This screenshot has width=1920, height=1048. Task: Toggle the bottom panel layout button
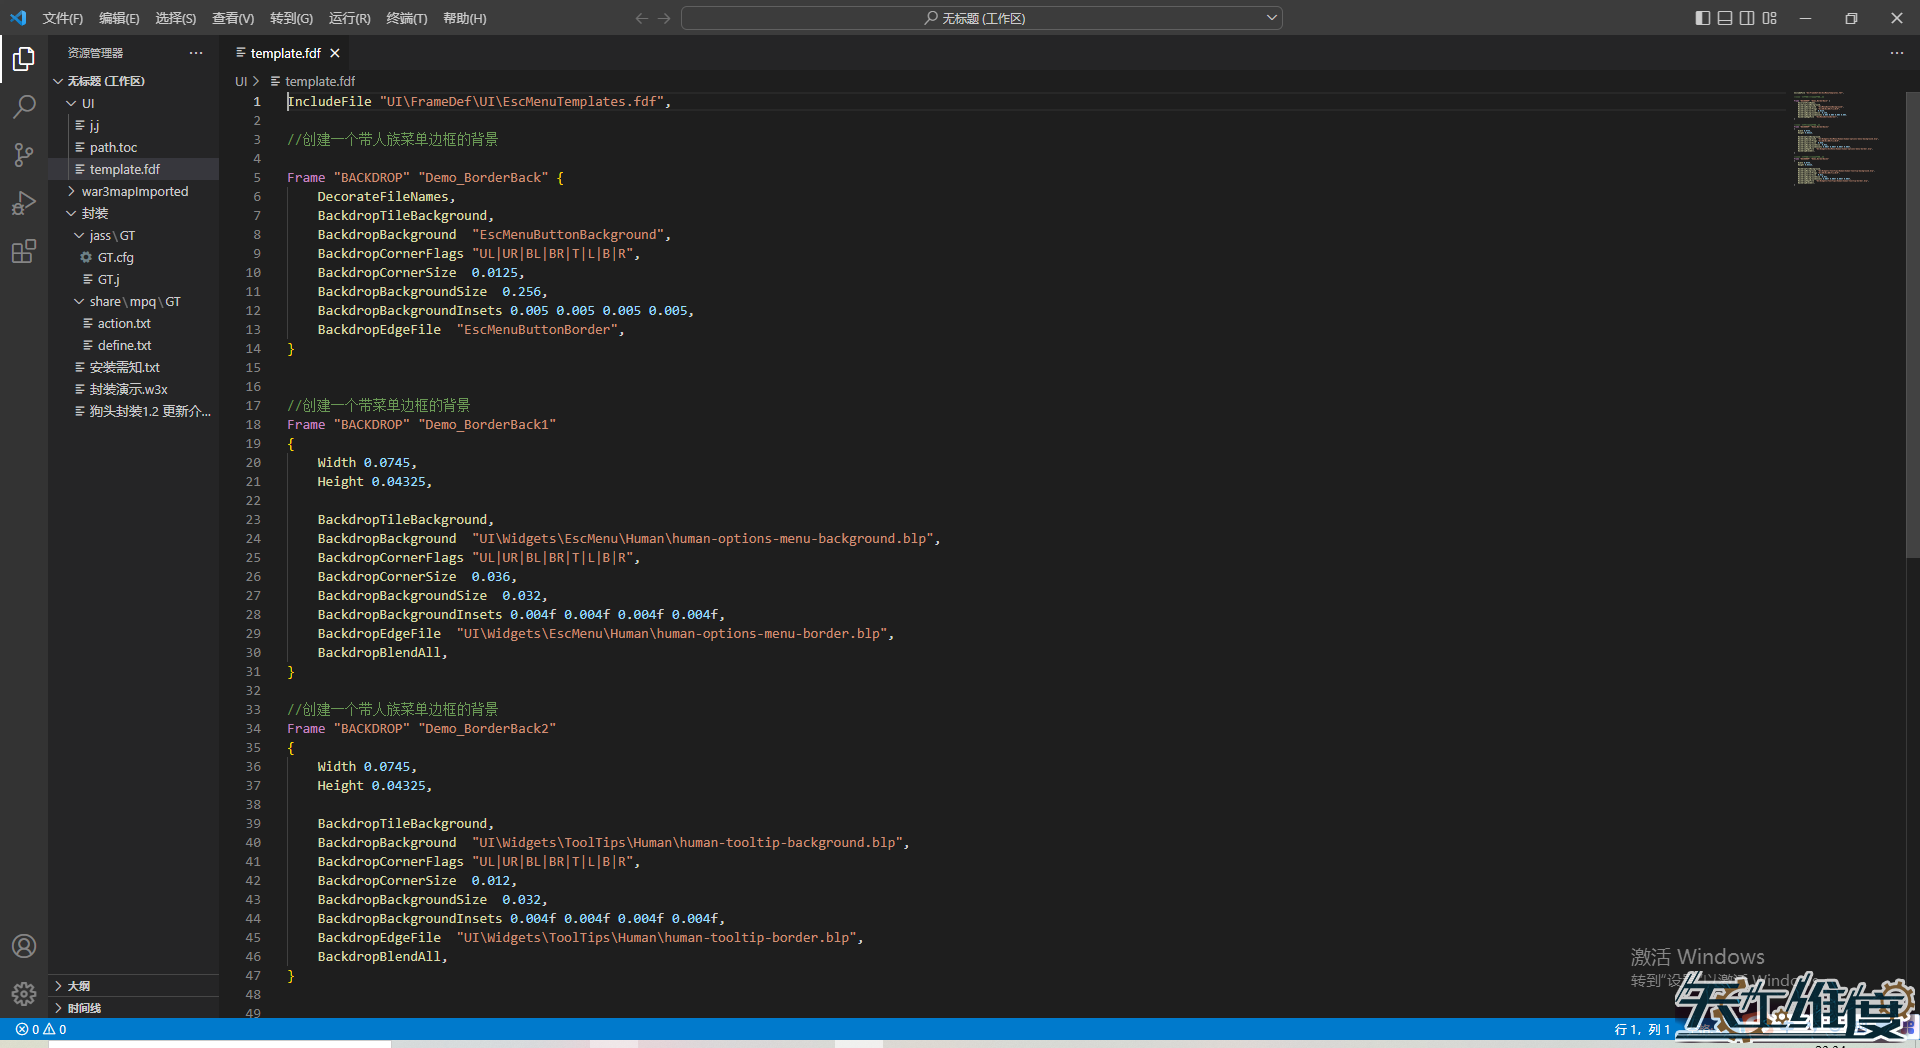[1725, 18]
